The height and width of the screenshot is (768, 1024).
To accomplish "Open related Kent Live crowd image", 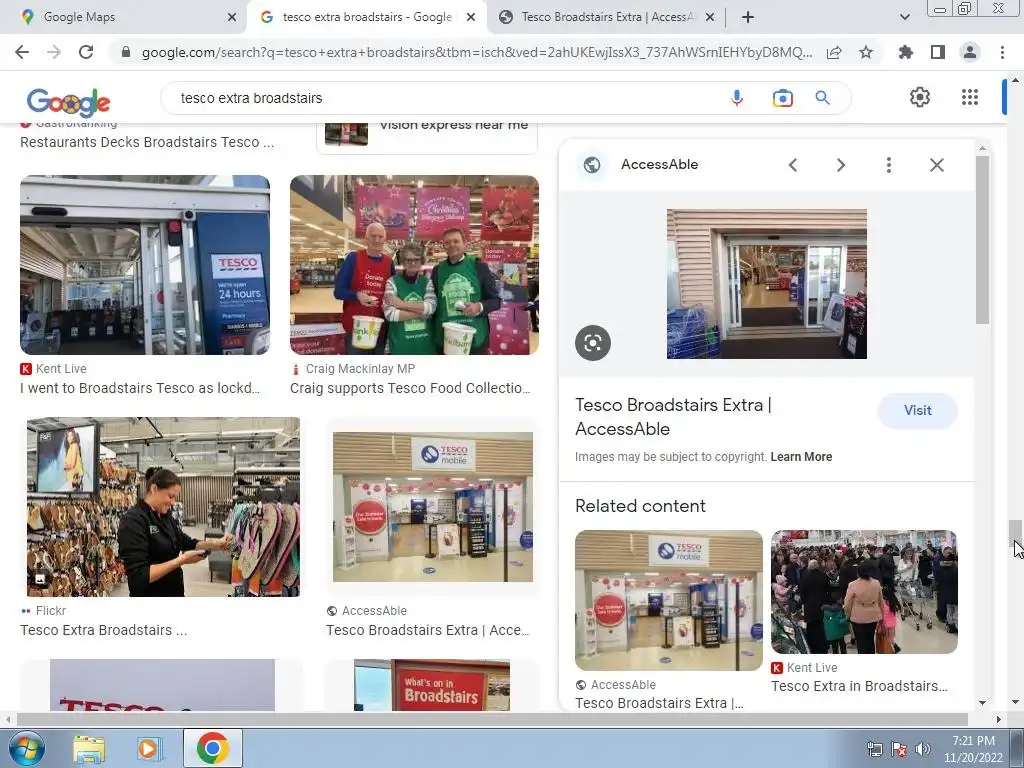I will (x=864, y=592).
